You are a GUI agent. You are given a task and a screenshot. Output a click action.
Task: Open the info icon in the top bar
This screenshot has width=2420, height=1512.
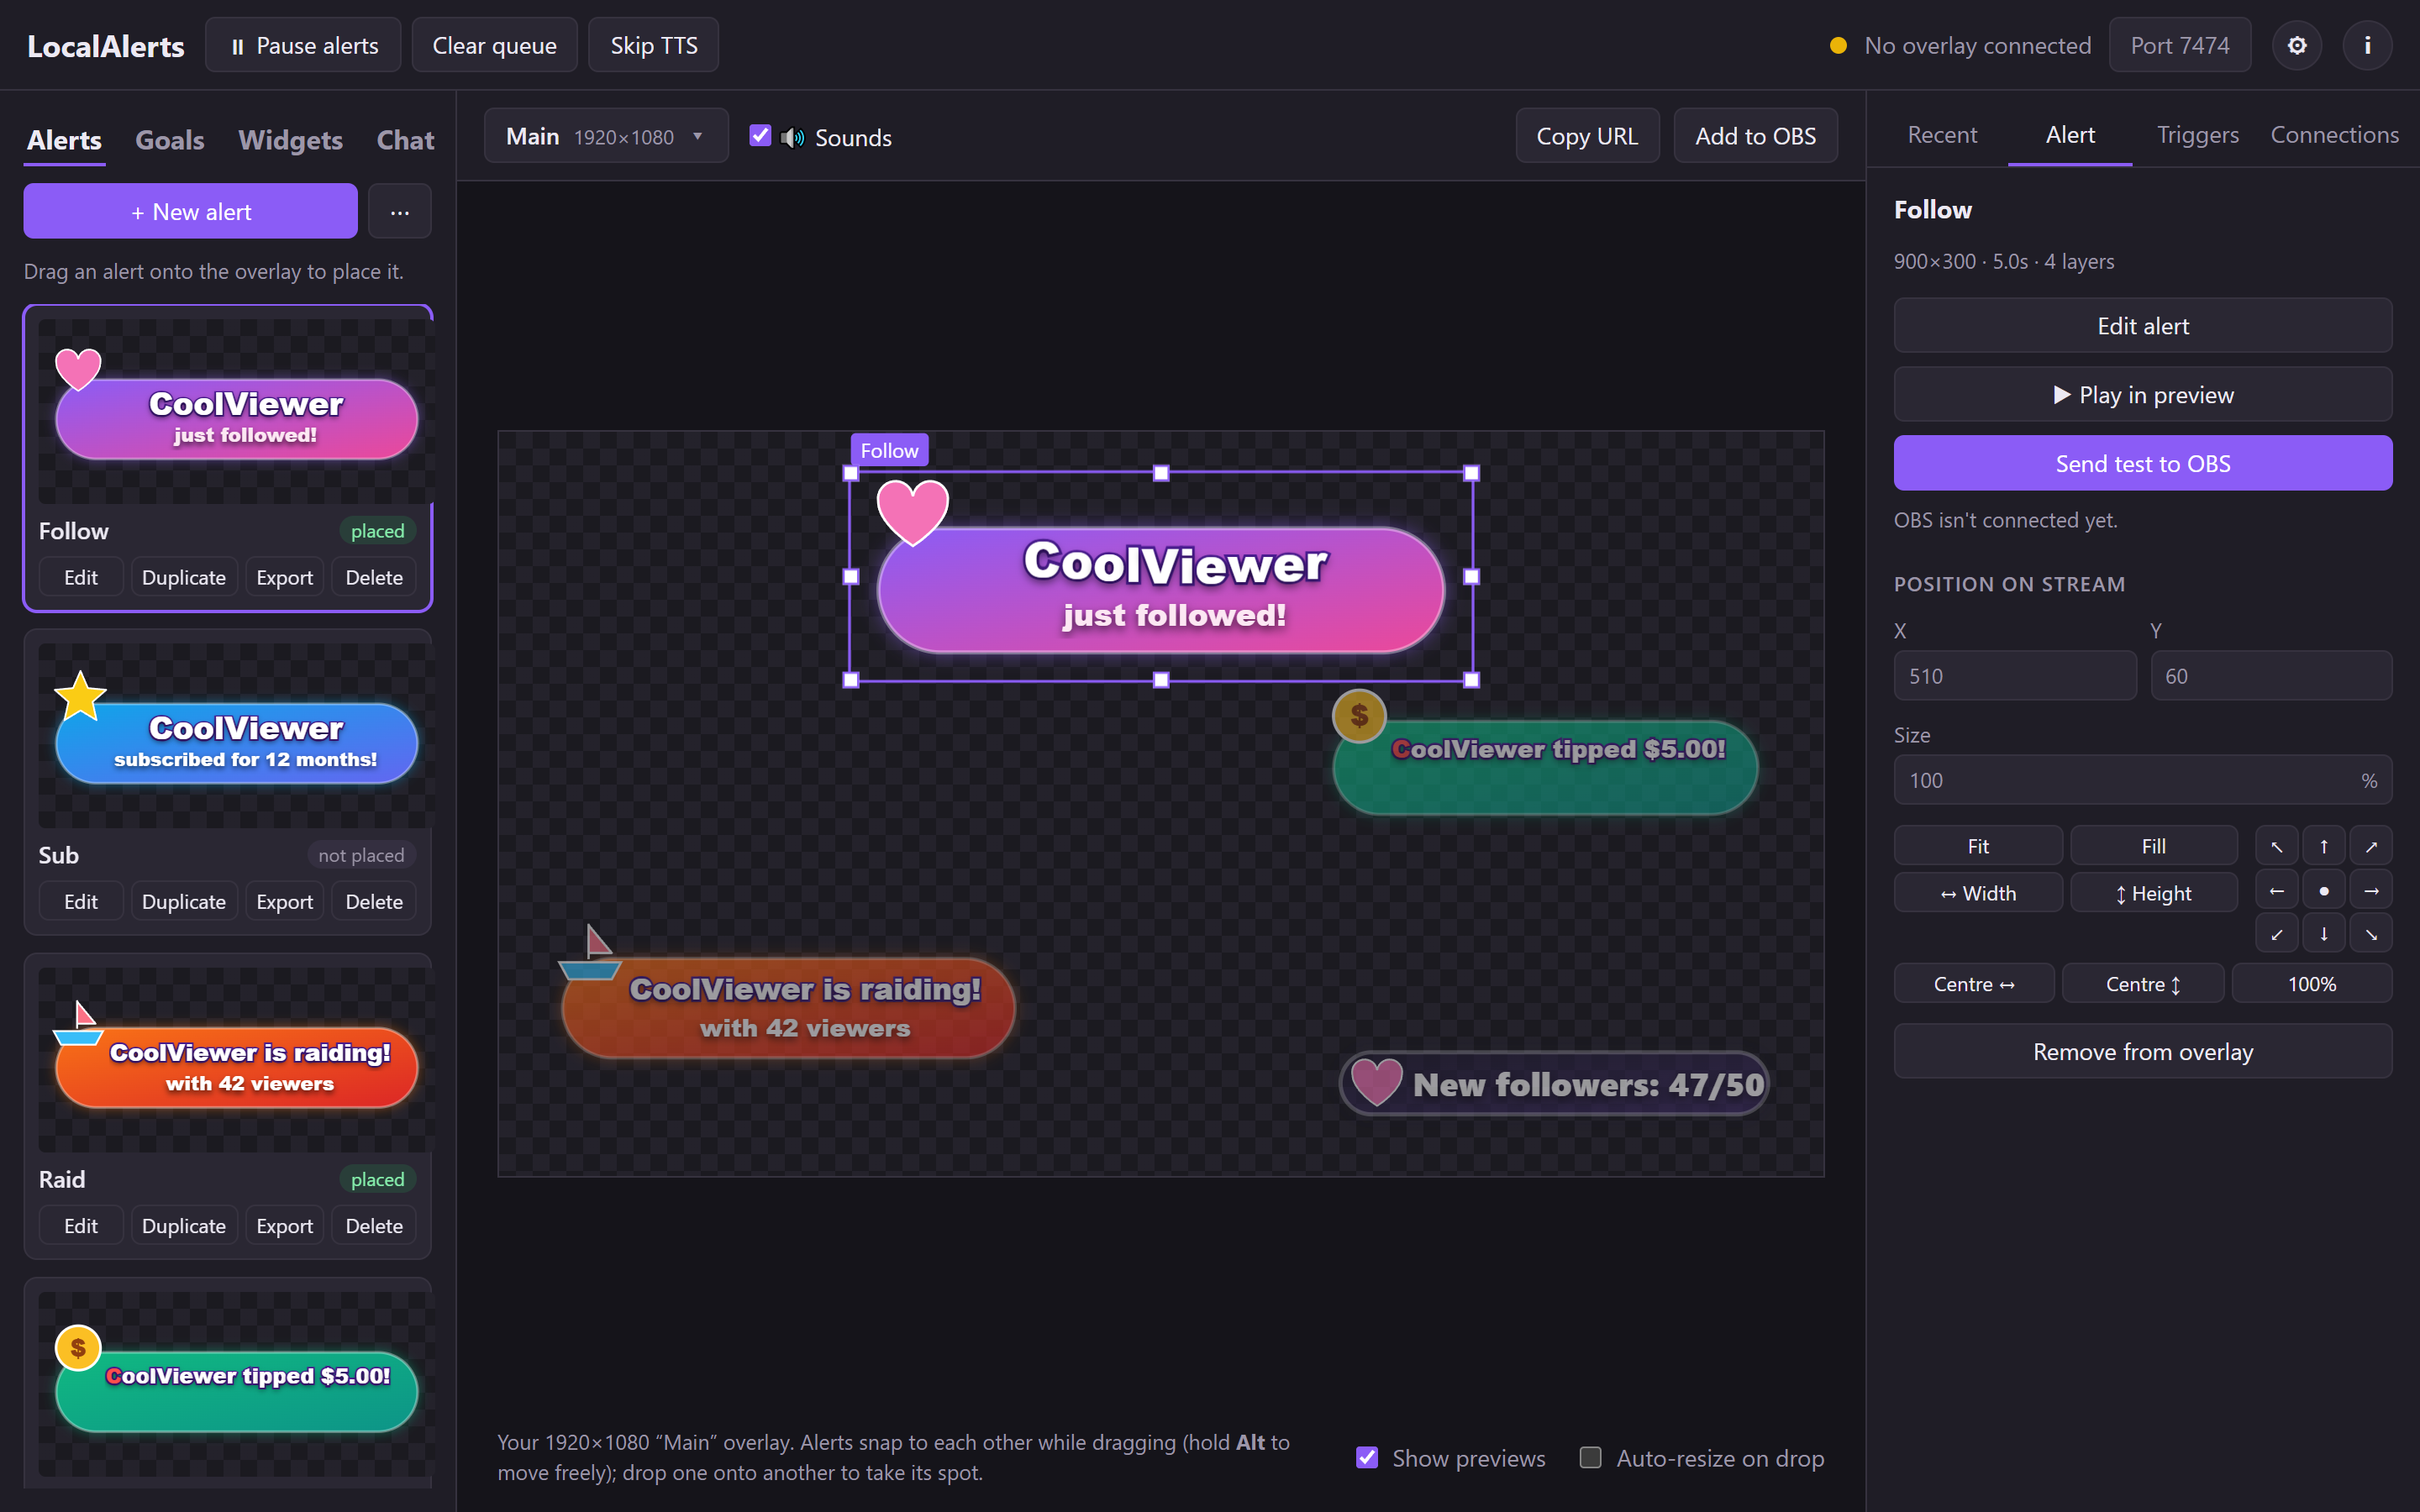coord(2367,45)
